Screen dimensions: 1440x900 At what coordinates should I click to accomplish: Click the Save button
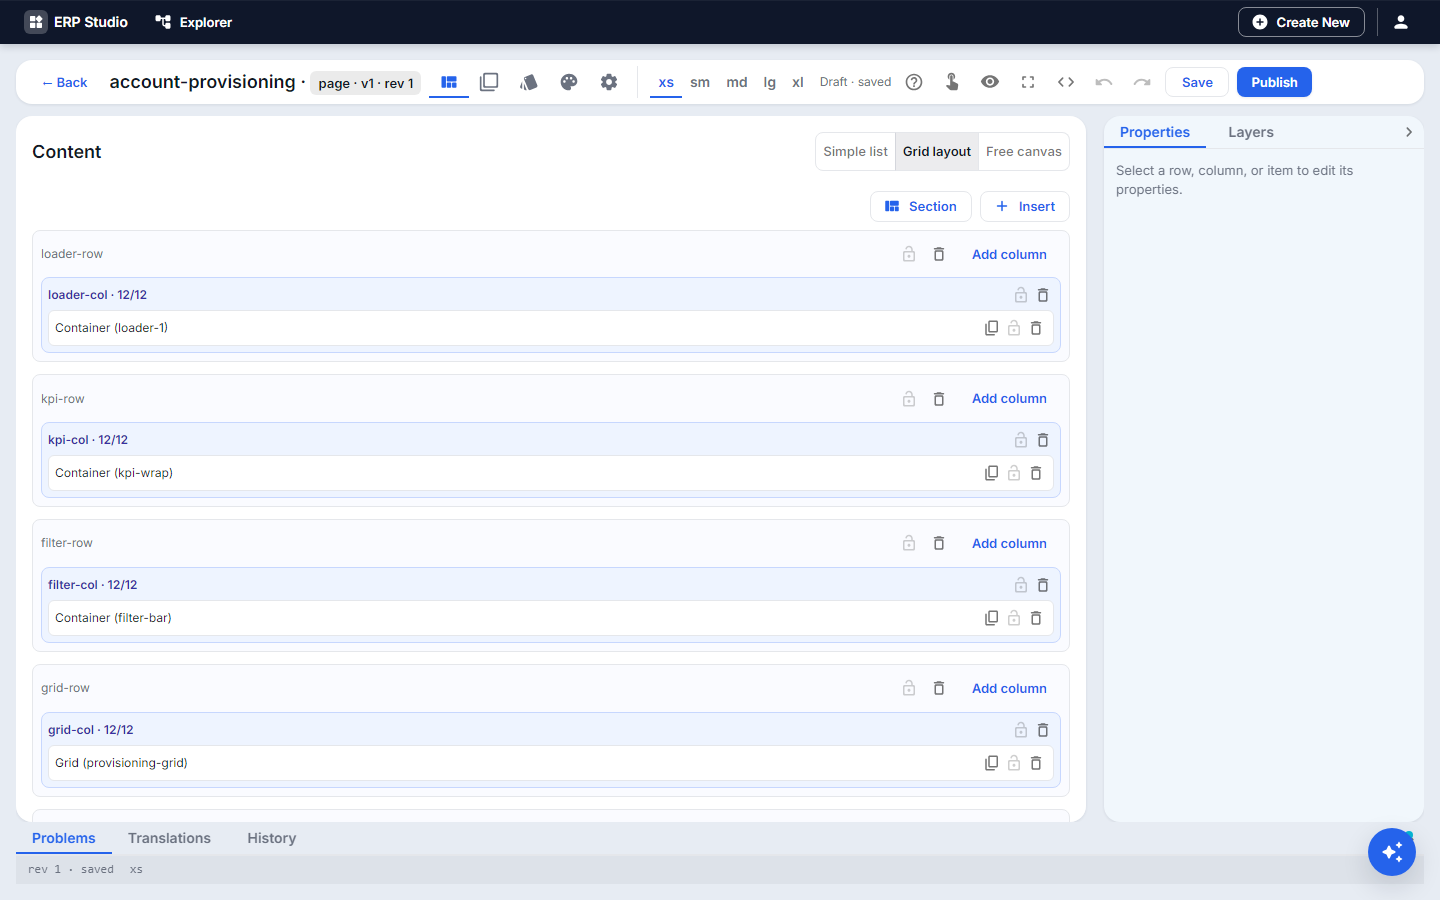[x=1197, y=82]
